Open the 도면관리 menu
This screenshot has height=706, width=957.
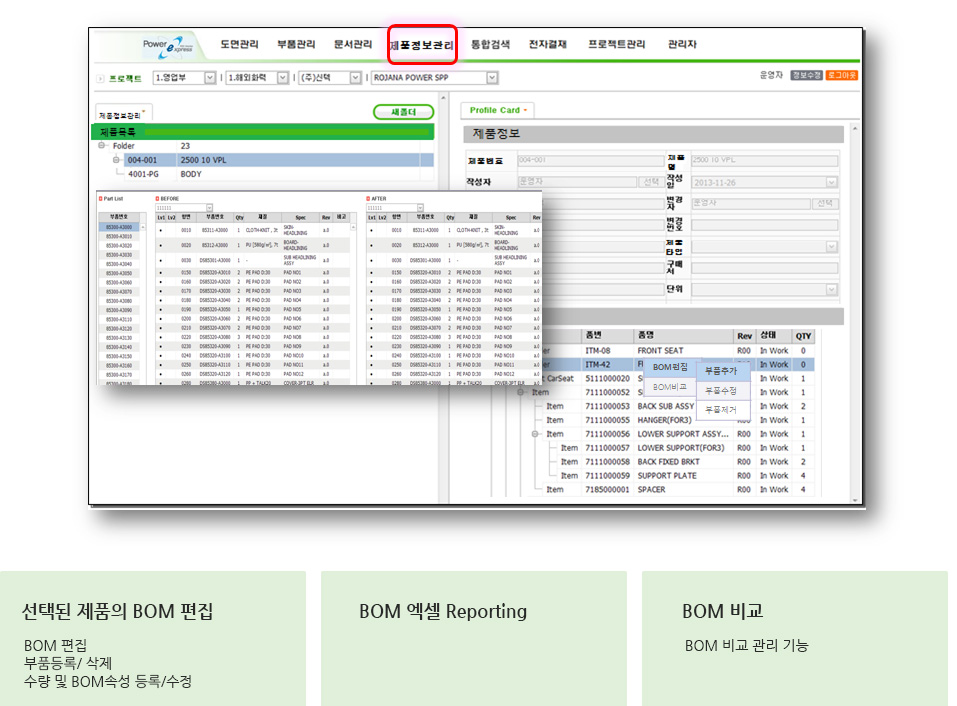pos(239,45)
